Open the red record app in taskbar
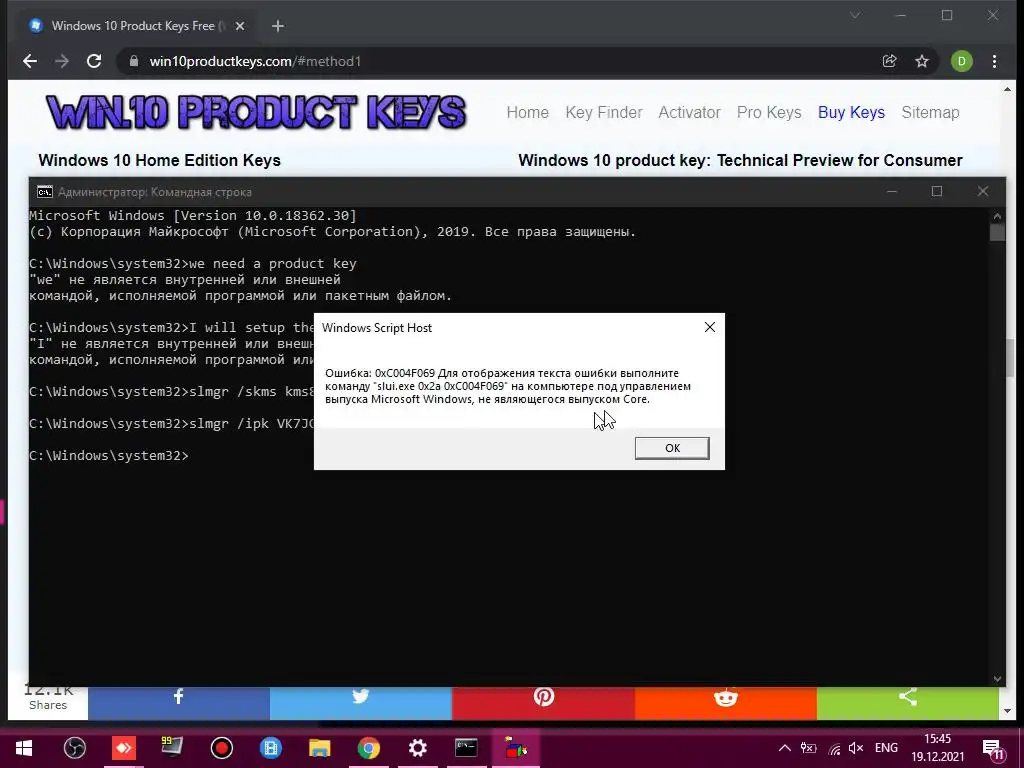1024x768 pixels. [222, 748]
